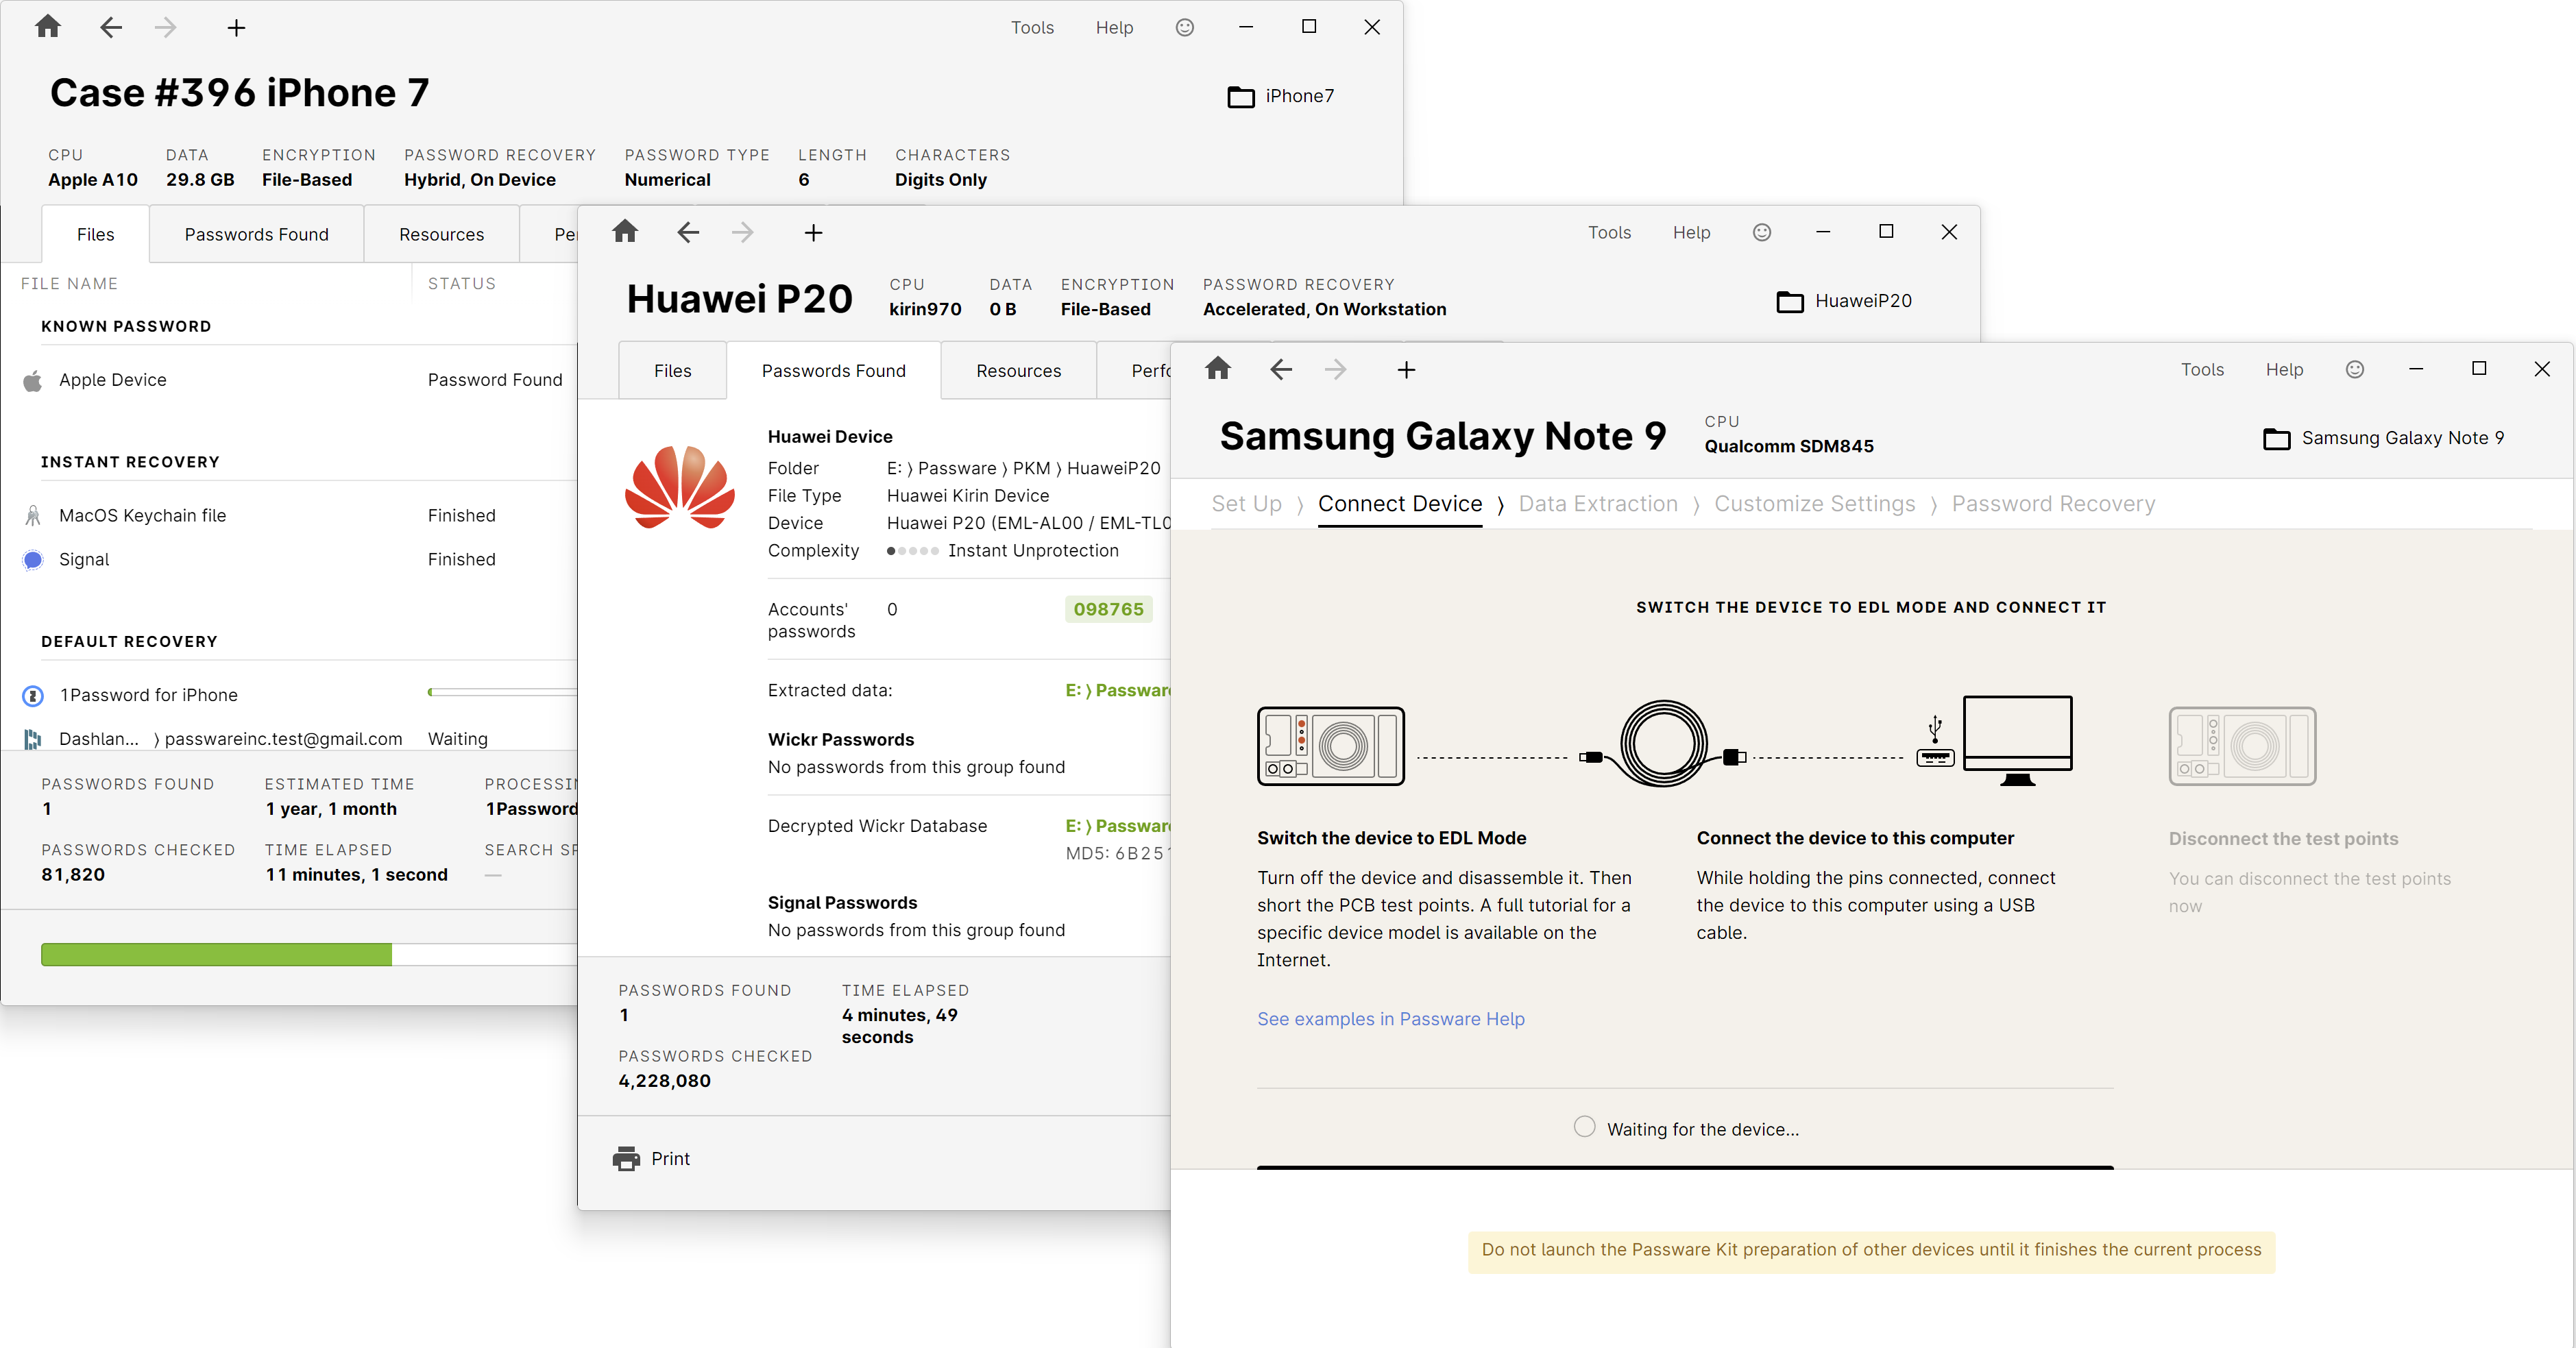2576x1348 pixels.
Task: Go to Customize Settings step
Action: pos(1814,504)
